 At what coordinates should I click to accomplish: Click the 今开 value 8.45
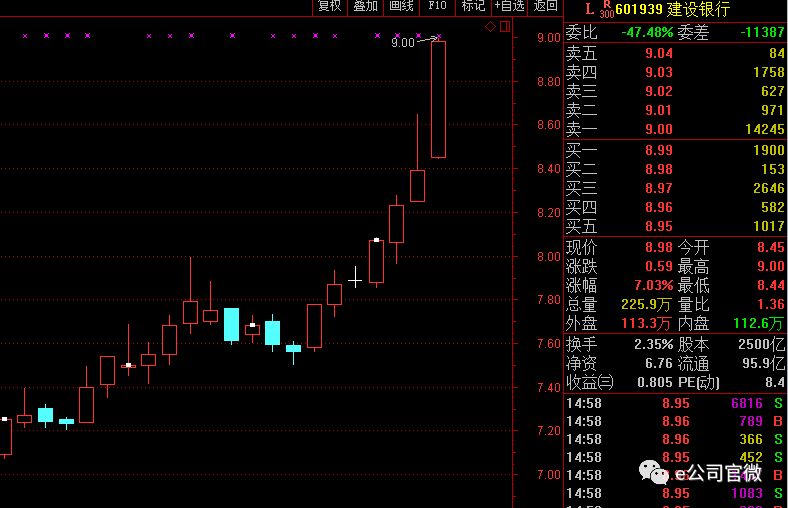tap(771, 247)
